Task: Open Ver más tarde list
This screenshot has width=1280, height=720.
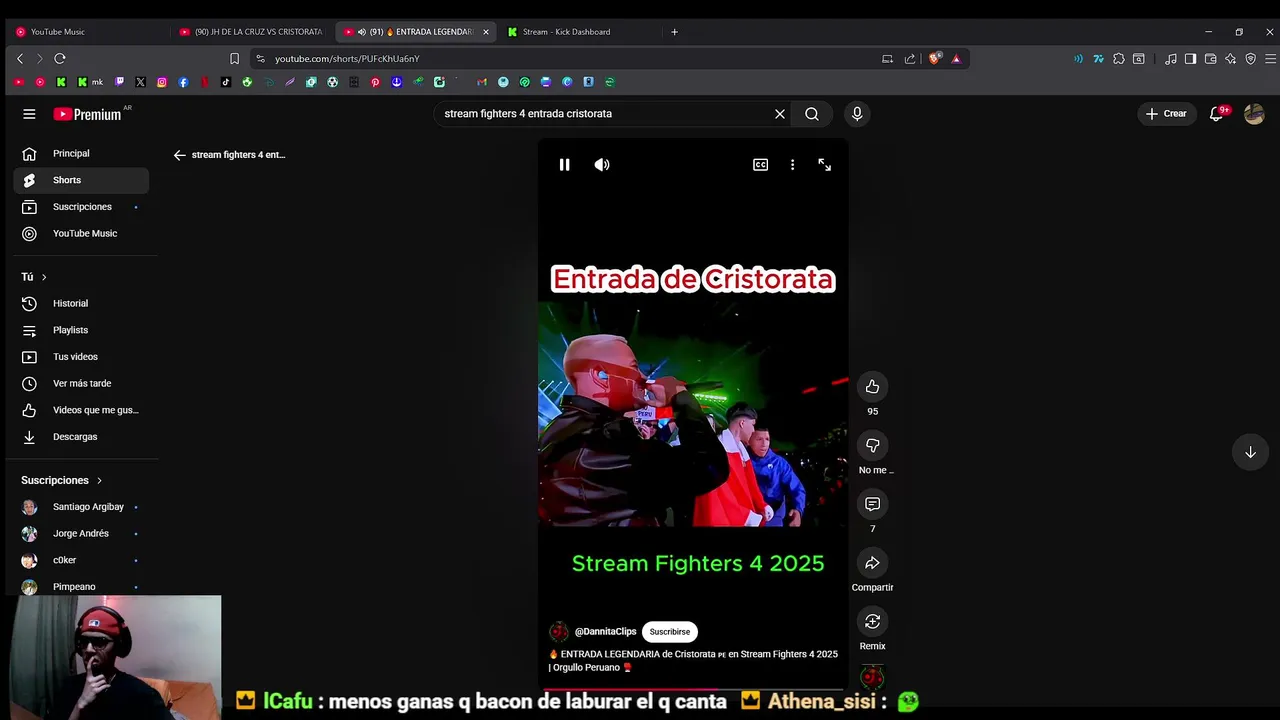Action: tap(81, 384)
